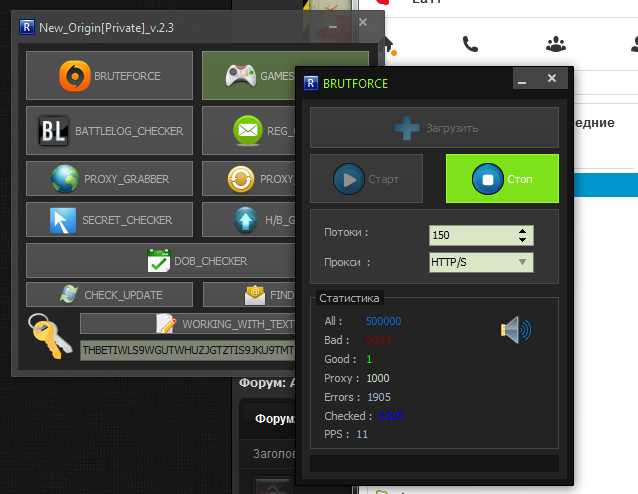
Task: Click the home icon with orange dot
Action: (389, 46)
